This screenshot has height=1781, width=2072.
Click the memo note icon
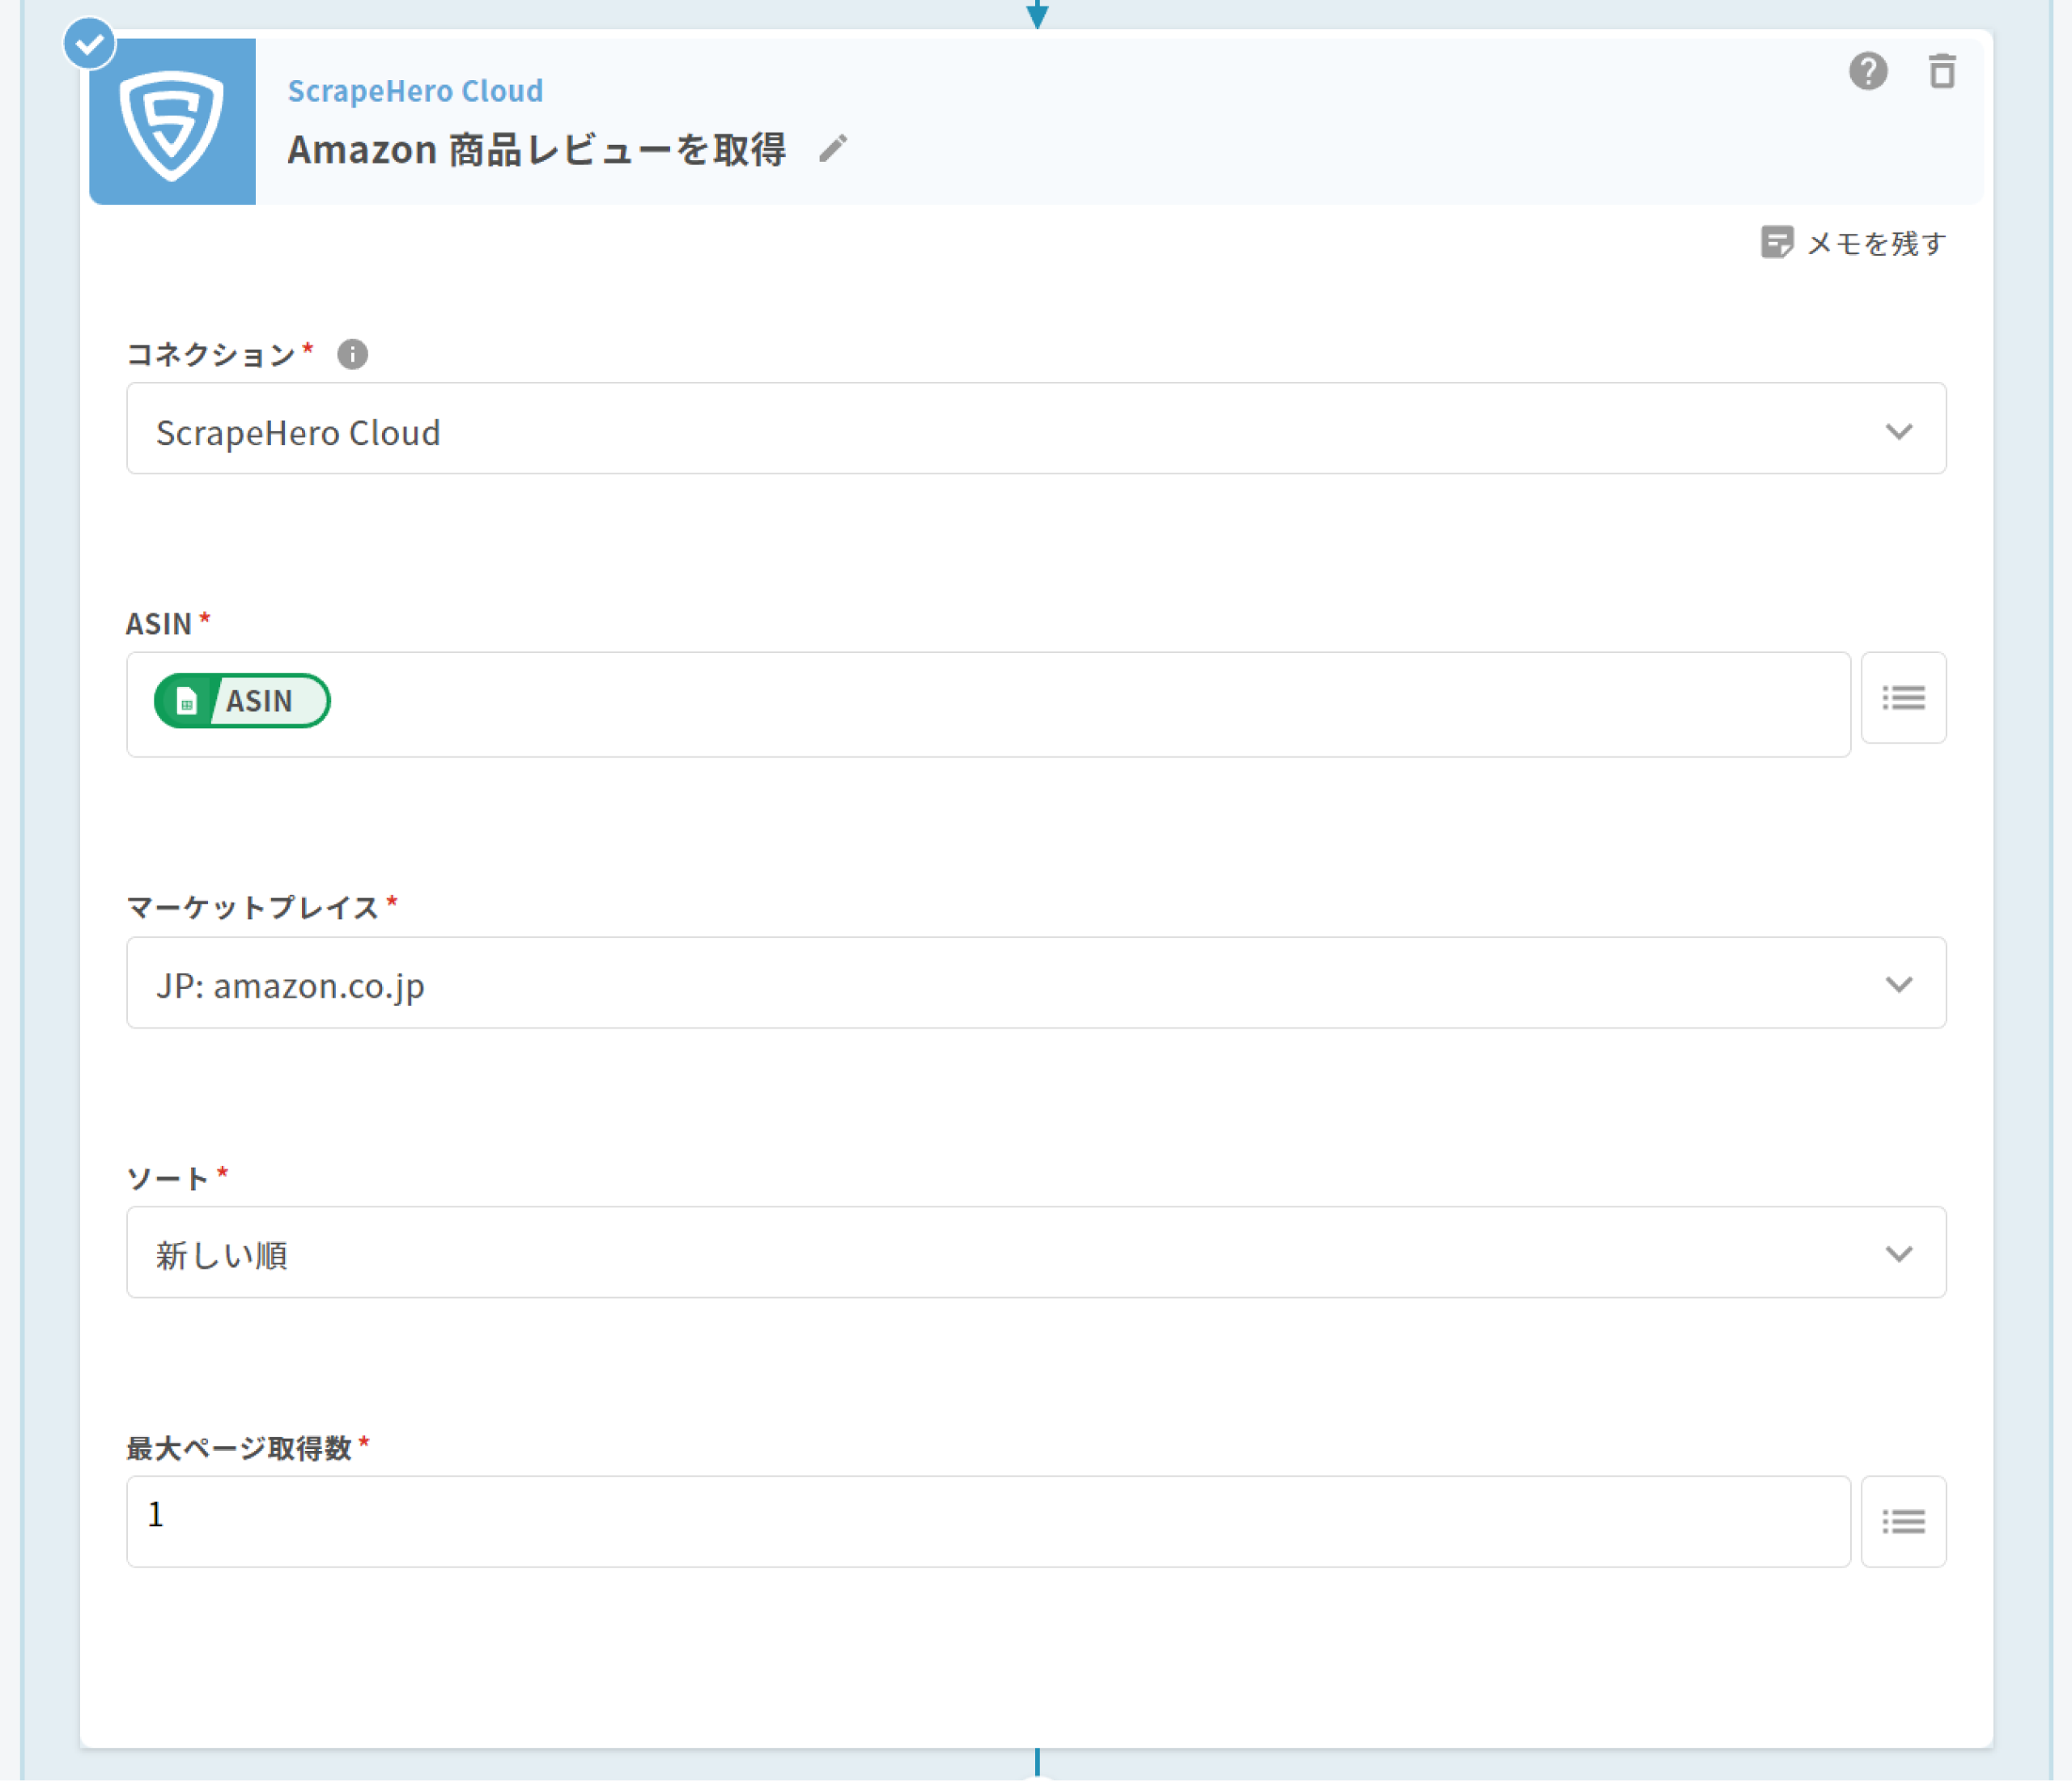(x=1776, y=242)
